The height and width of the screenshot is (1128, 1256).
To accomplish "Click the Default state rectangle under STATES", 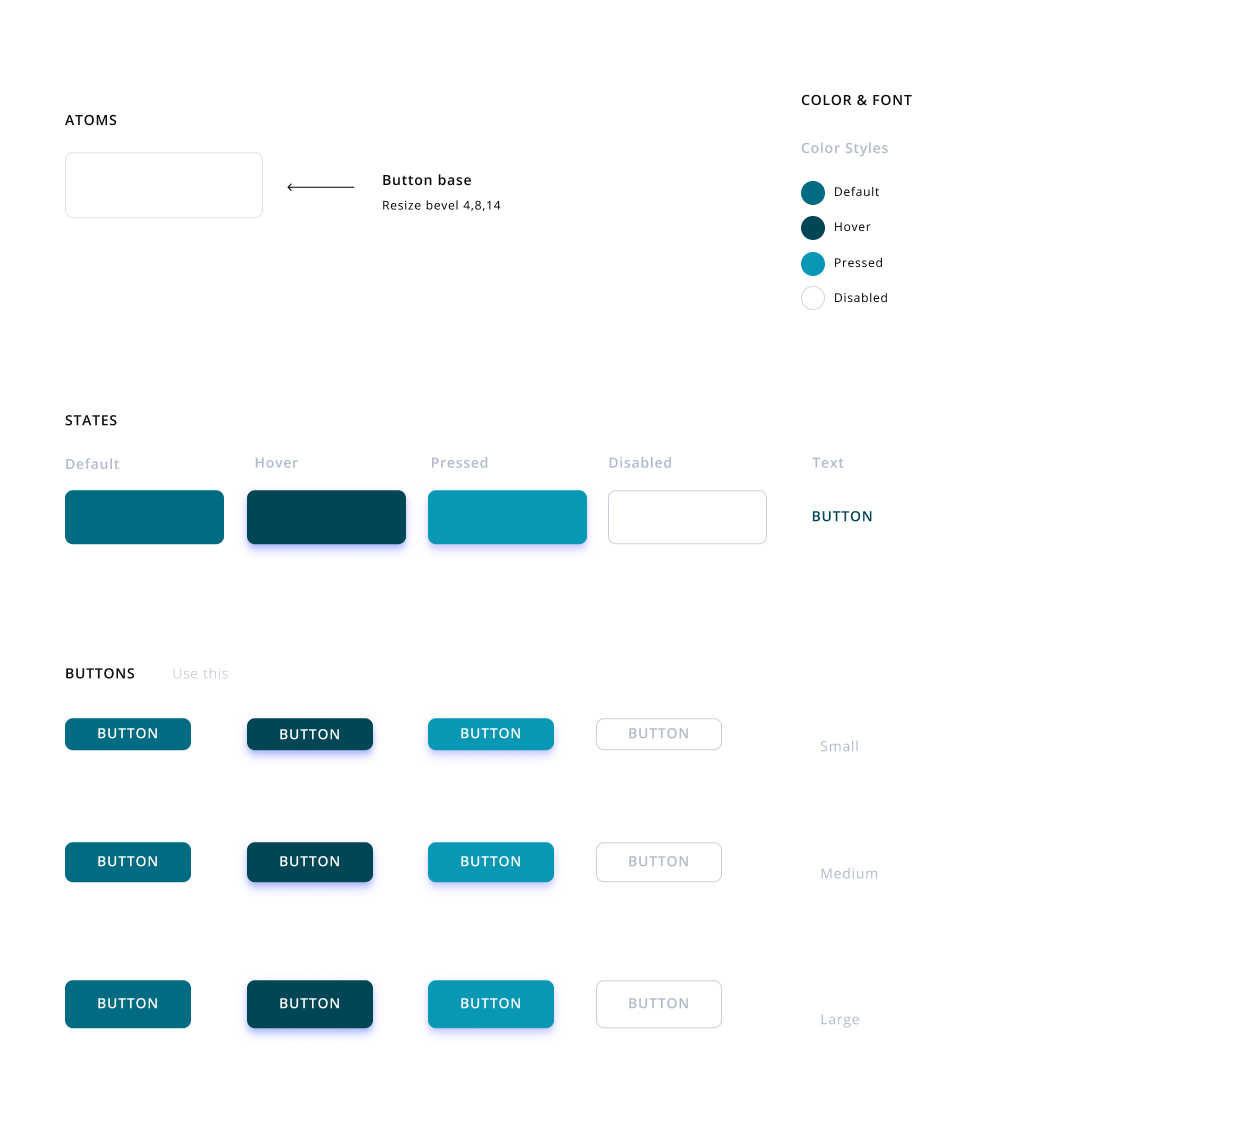I will click(144, 517).
